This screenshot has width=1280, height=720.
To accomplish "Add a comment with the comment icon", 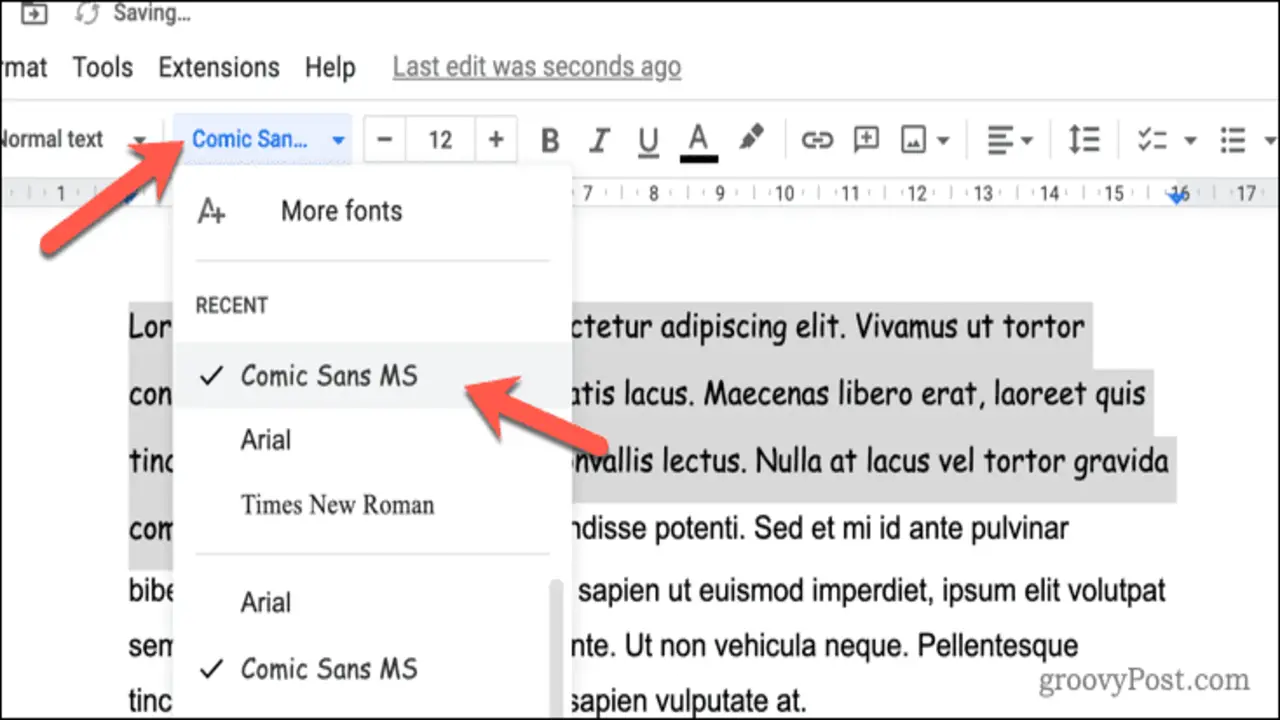I will coord(866,140).
